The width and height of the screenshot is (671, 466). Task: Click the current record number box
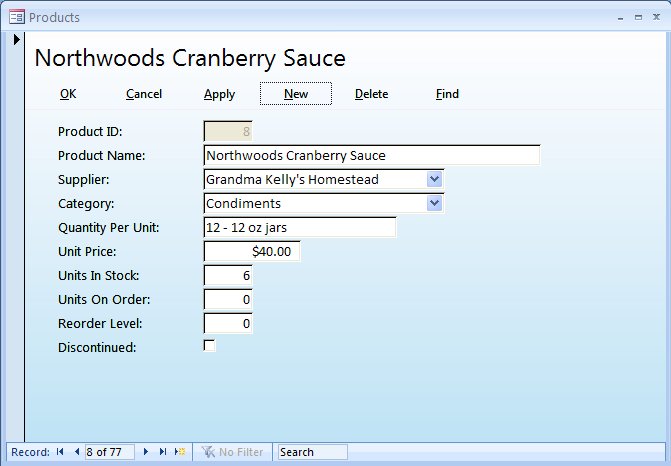pyautogui.click(x=110, y=452)
